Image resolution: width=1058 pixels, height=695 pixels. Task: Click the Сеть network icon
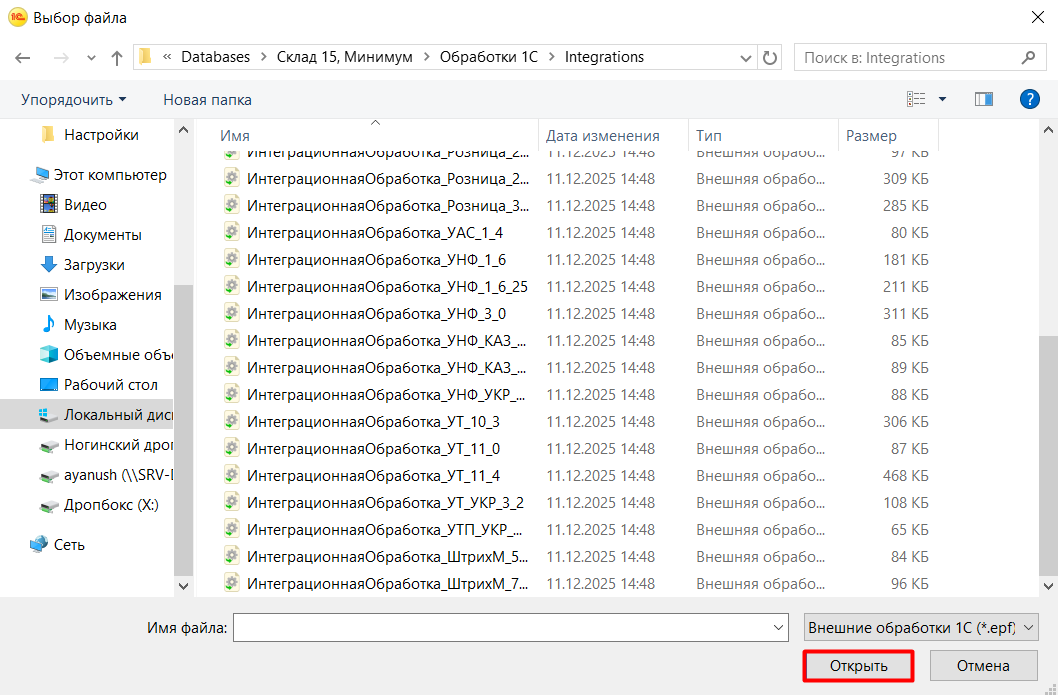(39, 545)
